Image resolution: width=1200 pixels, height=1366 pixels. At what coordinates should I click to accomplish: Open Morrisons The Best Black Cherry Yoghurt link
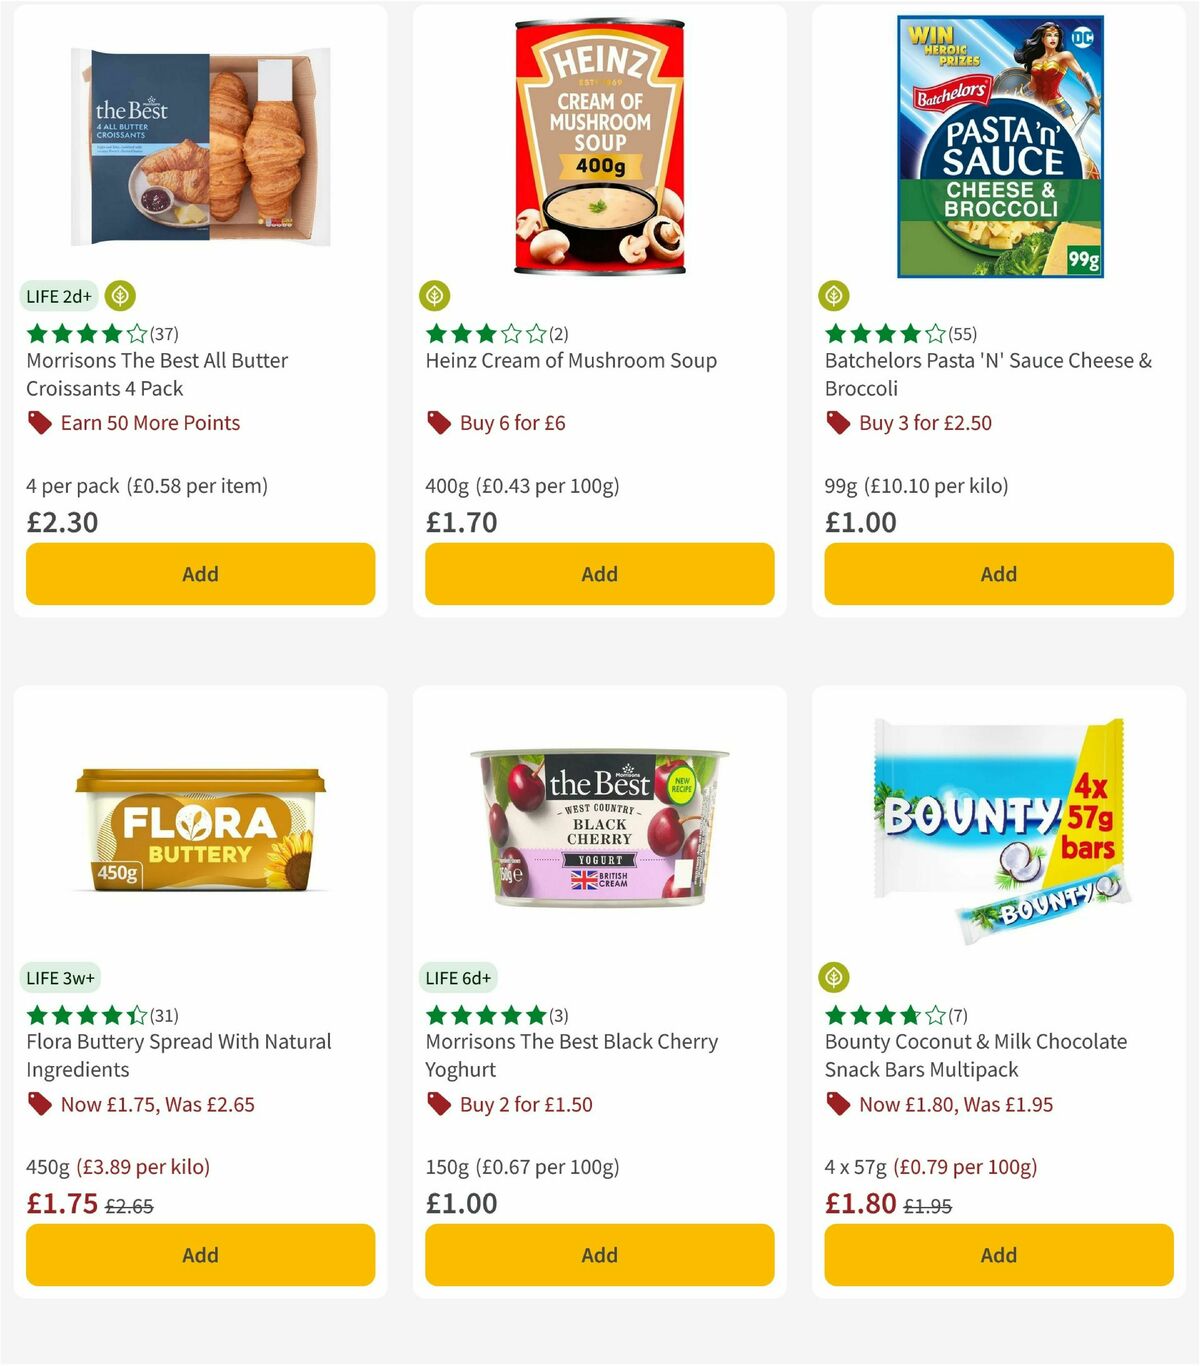[572, 1055]
